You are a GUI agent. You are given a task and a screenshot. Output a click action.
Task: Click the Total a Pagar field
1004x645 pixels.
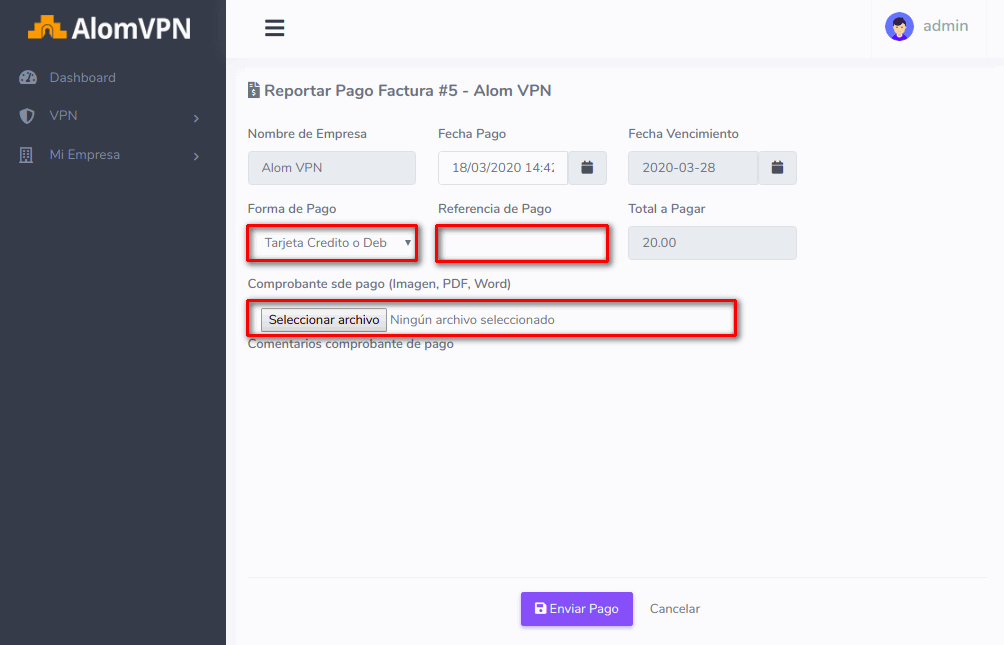coord(712,243)
